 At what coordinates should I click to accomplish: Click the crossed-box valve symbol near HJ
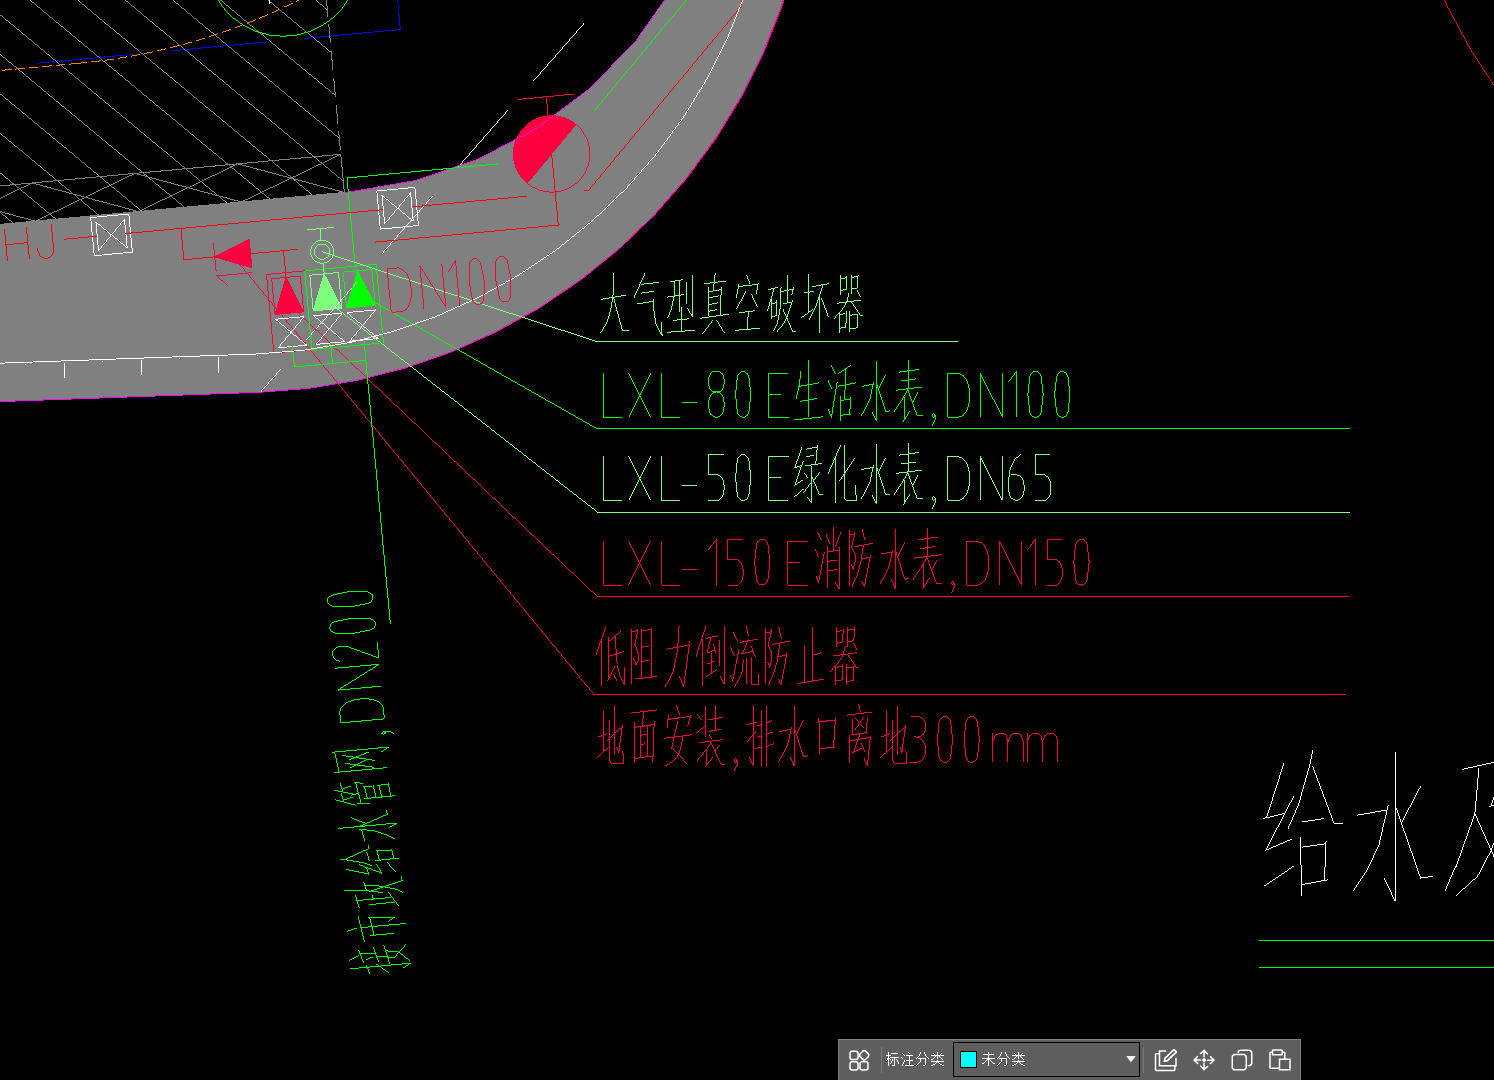pyautogui.click(x=111, y=235)
